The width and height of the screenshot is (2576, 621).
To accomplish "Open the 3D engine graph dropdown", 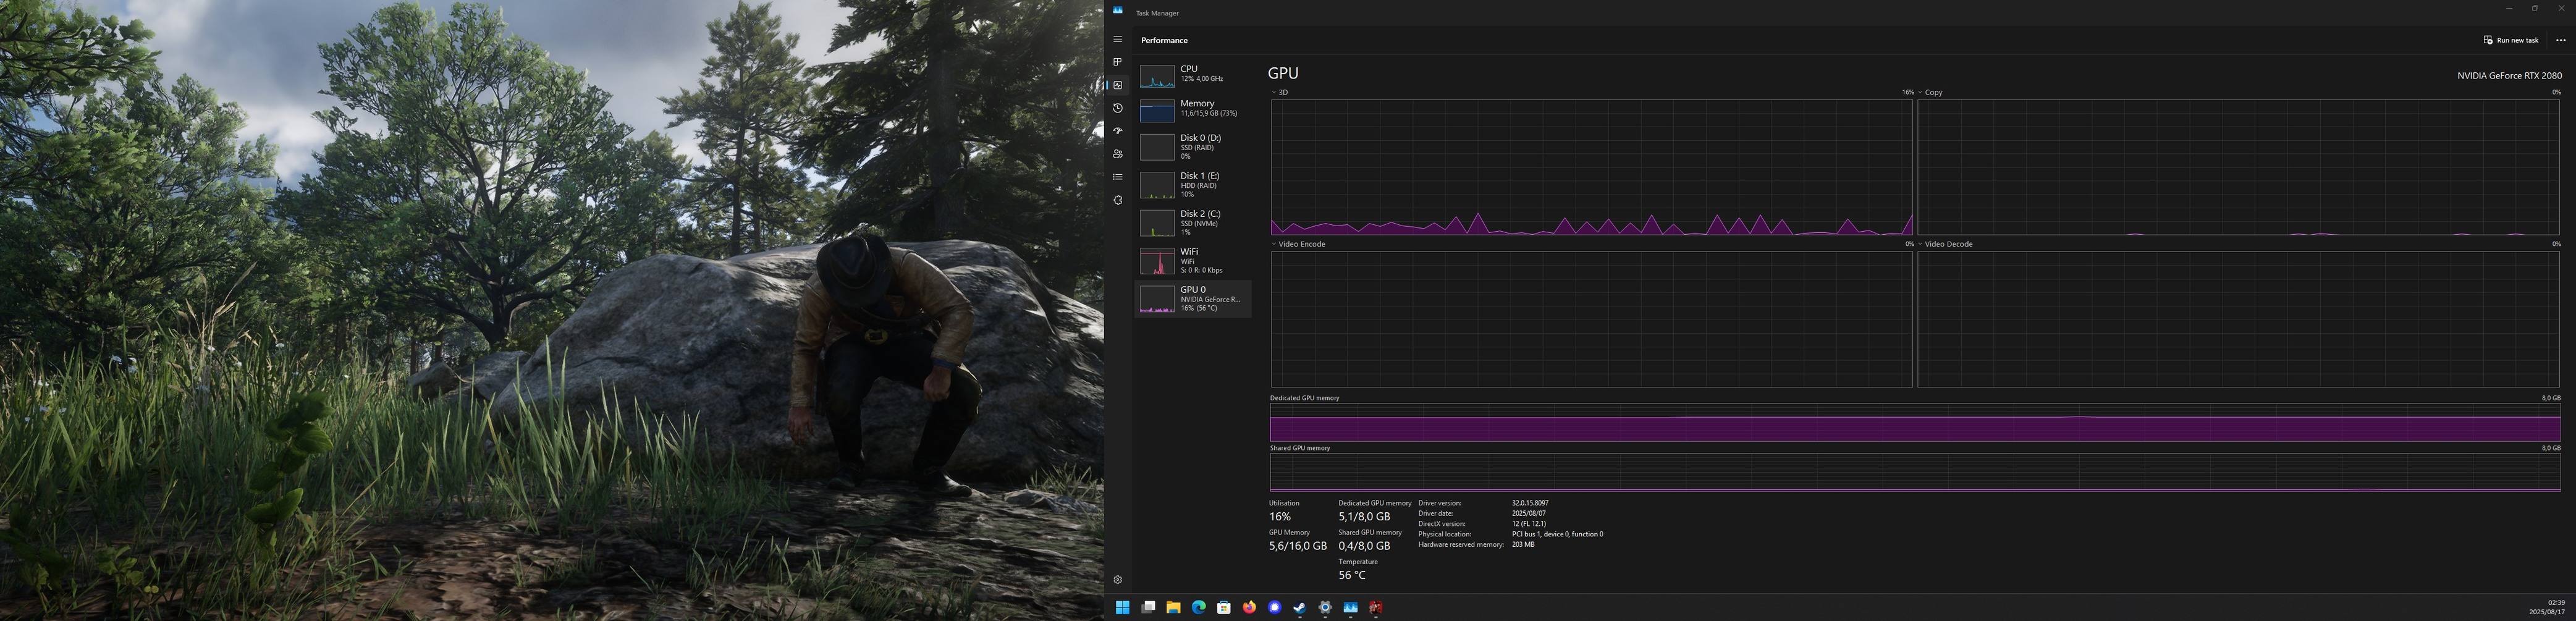I will click(x=1280, y=92).
